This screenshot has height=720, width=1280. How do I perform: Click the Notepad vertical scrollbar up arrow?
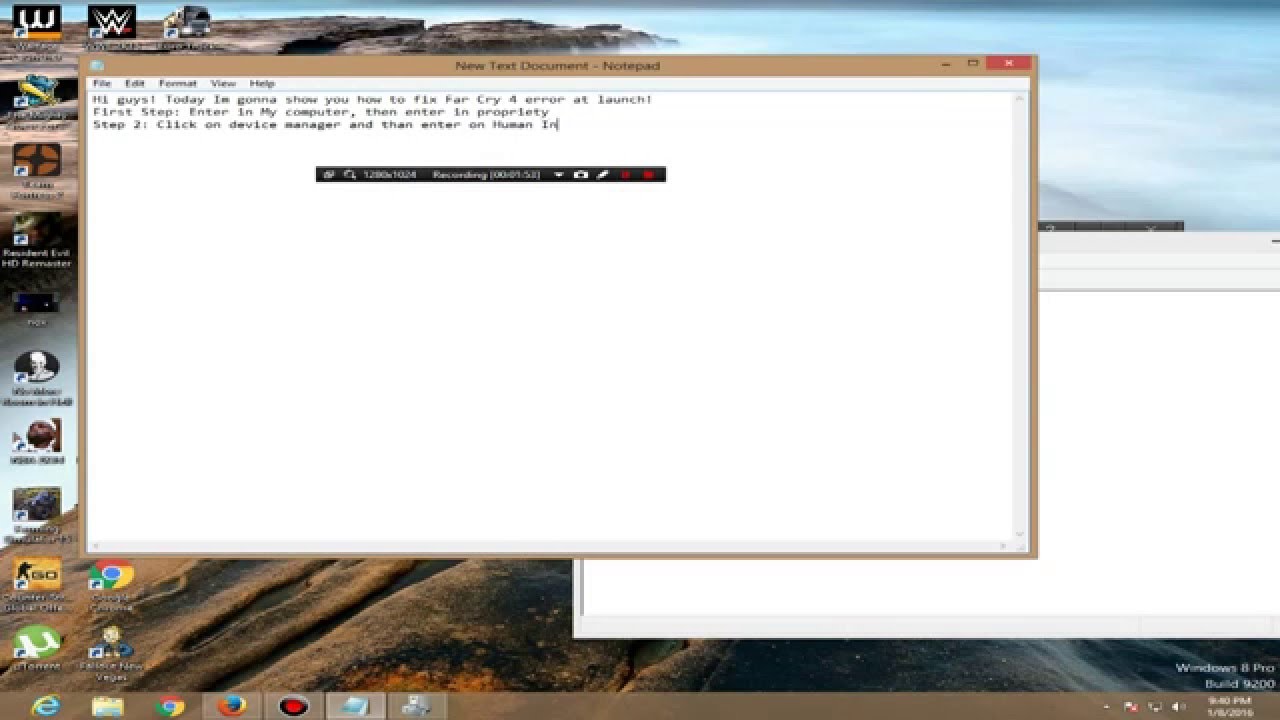[x=1021, y=100]
